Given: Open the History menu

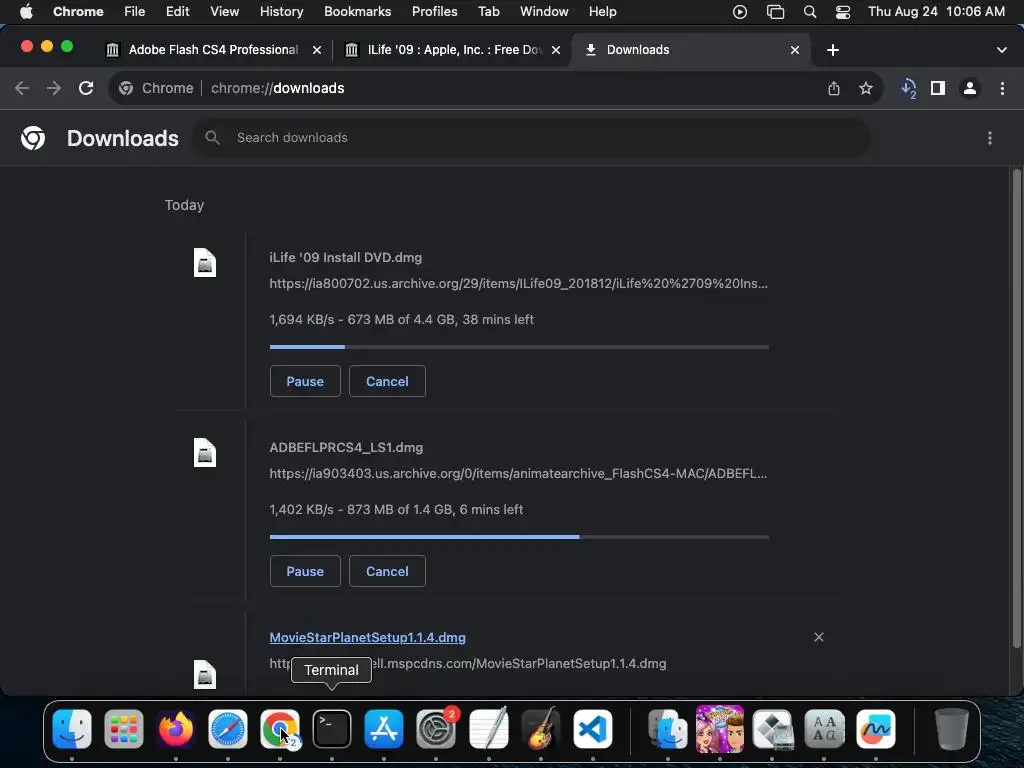Looking at the screenshot, I should tap(281, 12).
